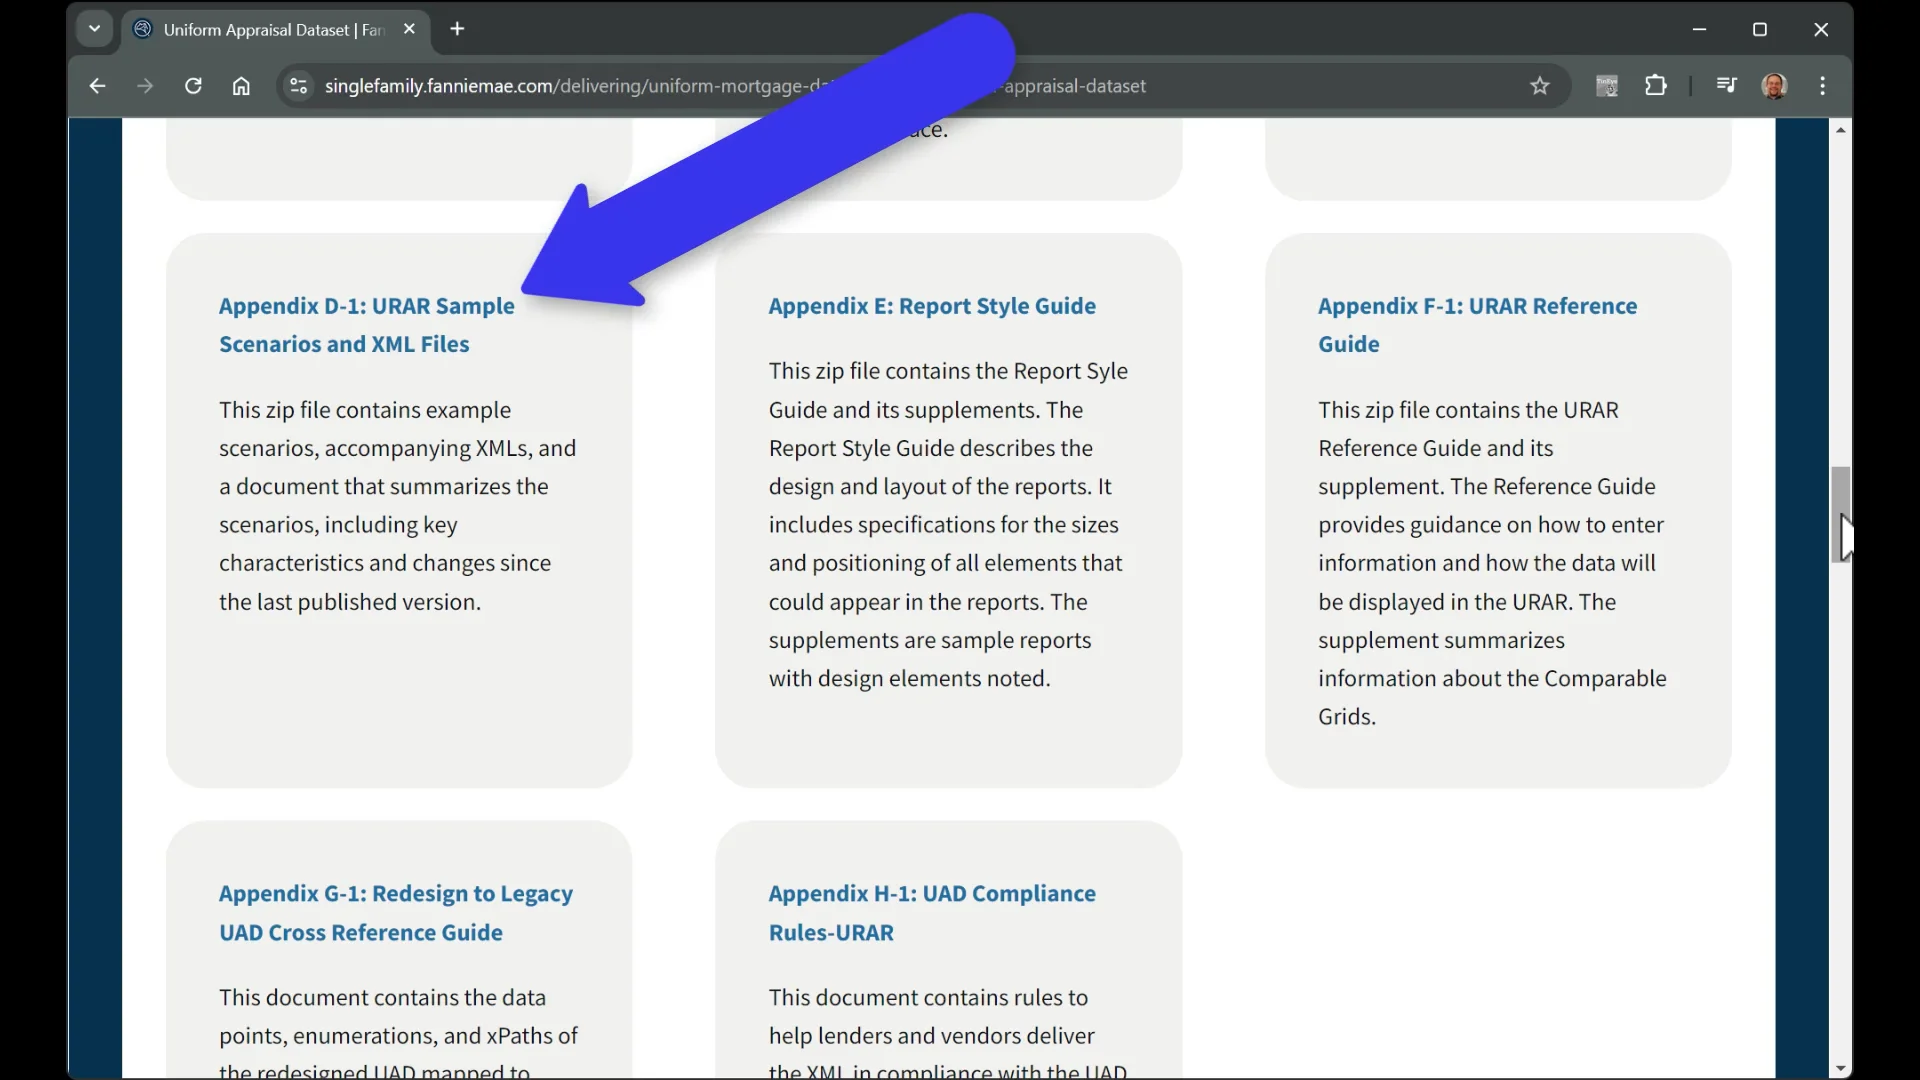Open Chrome three-dot menu
The height and width of the screenshot is (1080, 1920).
pos(1823,86)
